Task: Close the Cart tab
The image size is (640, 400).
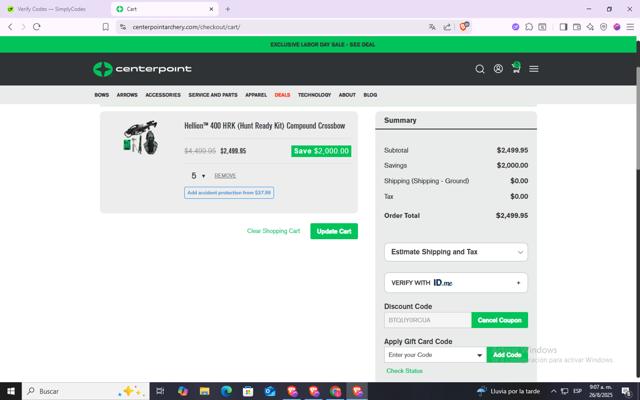Action: tap(211, 9)
